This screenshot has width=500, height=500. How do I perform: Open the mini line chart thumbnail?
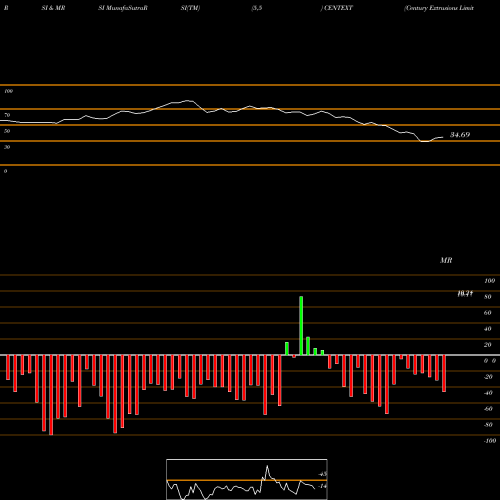coord(247,479)
